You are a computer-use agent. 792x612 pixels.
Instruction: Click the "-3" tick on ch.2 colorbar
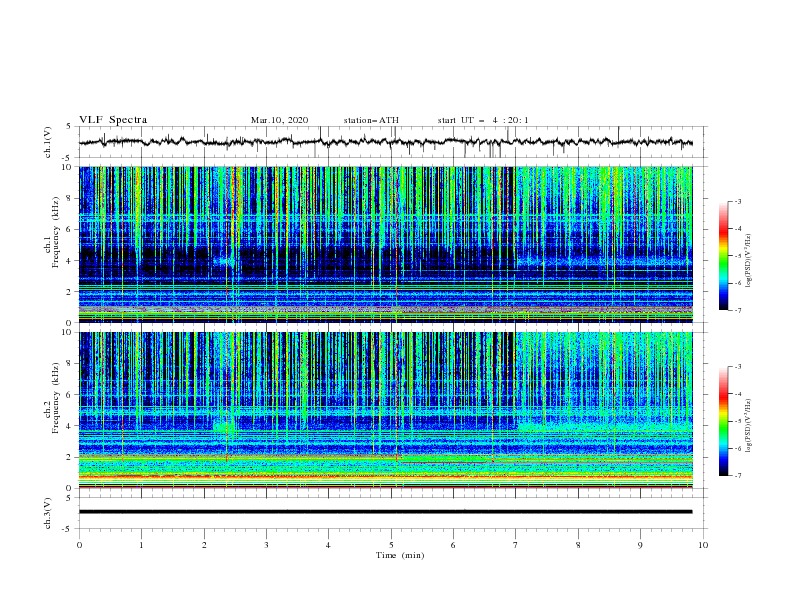738,367
